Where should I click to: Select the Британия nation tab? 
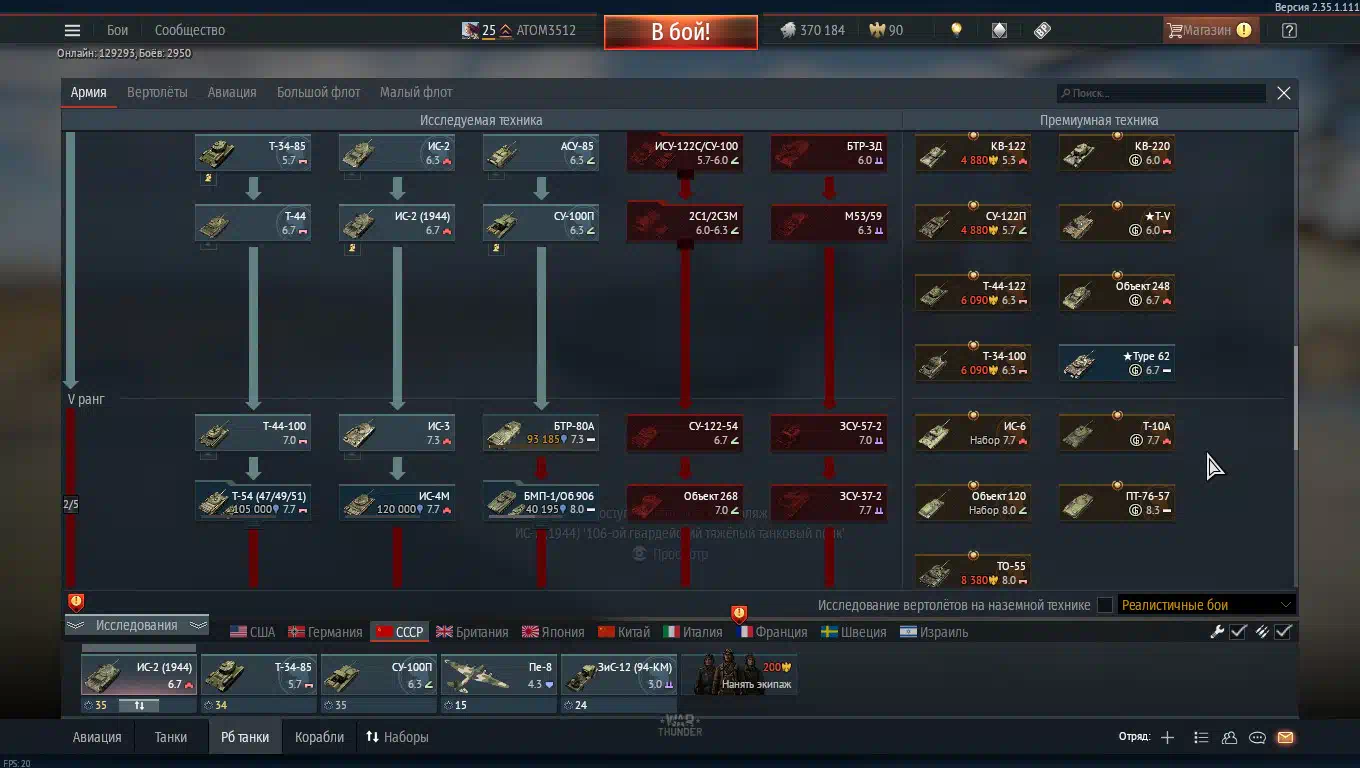tap(472, 632)
